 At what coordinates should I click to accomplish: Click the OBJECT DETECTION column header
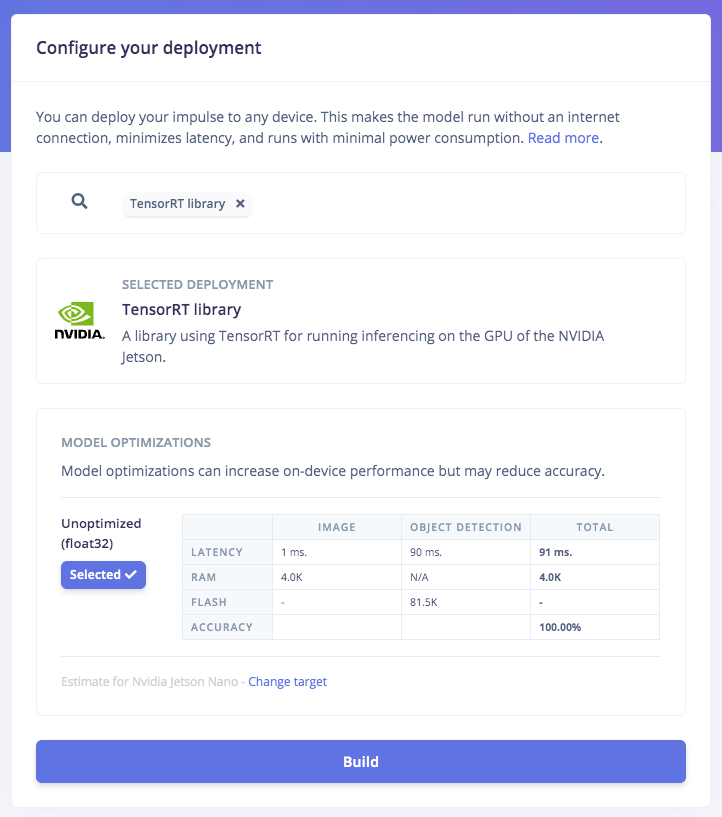pos(466,527)
